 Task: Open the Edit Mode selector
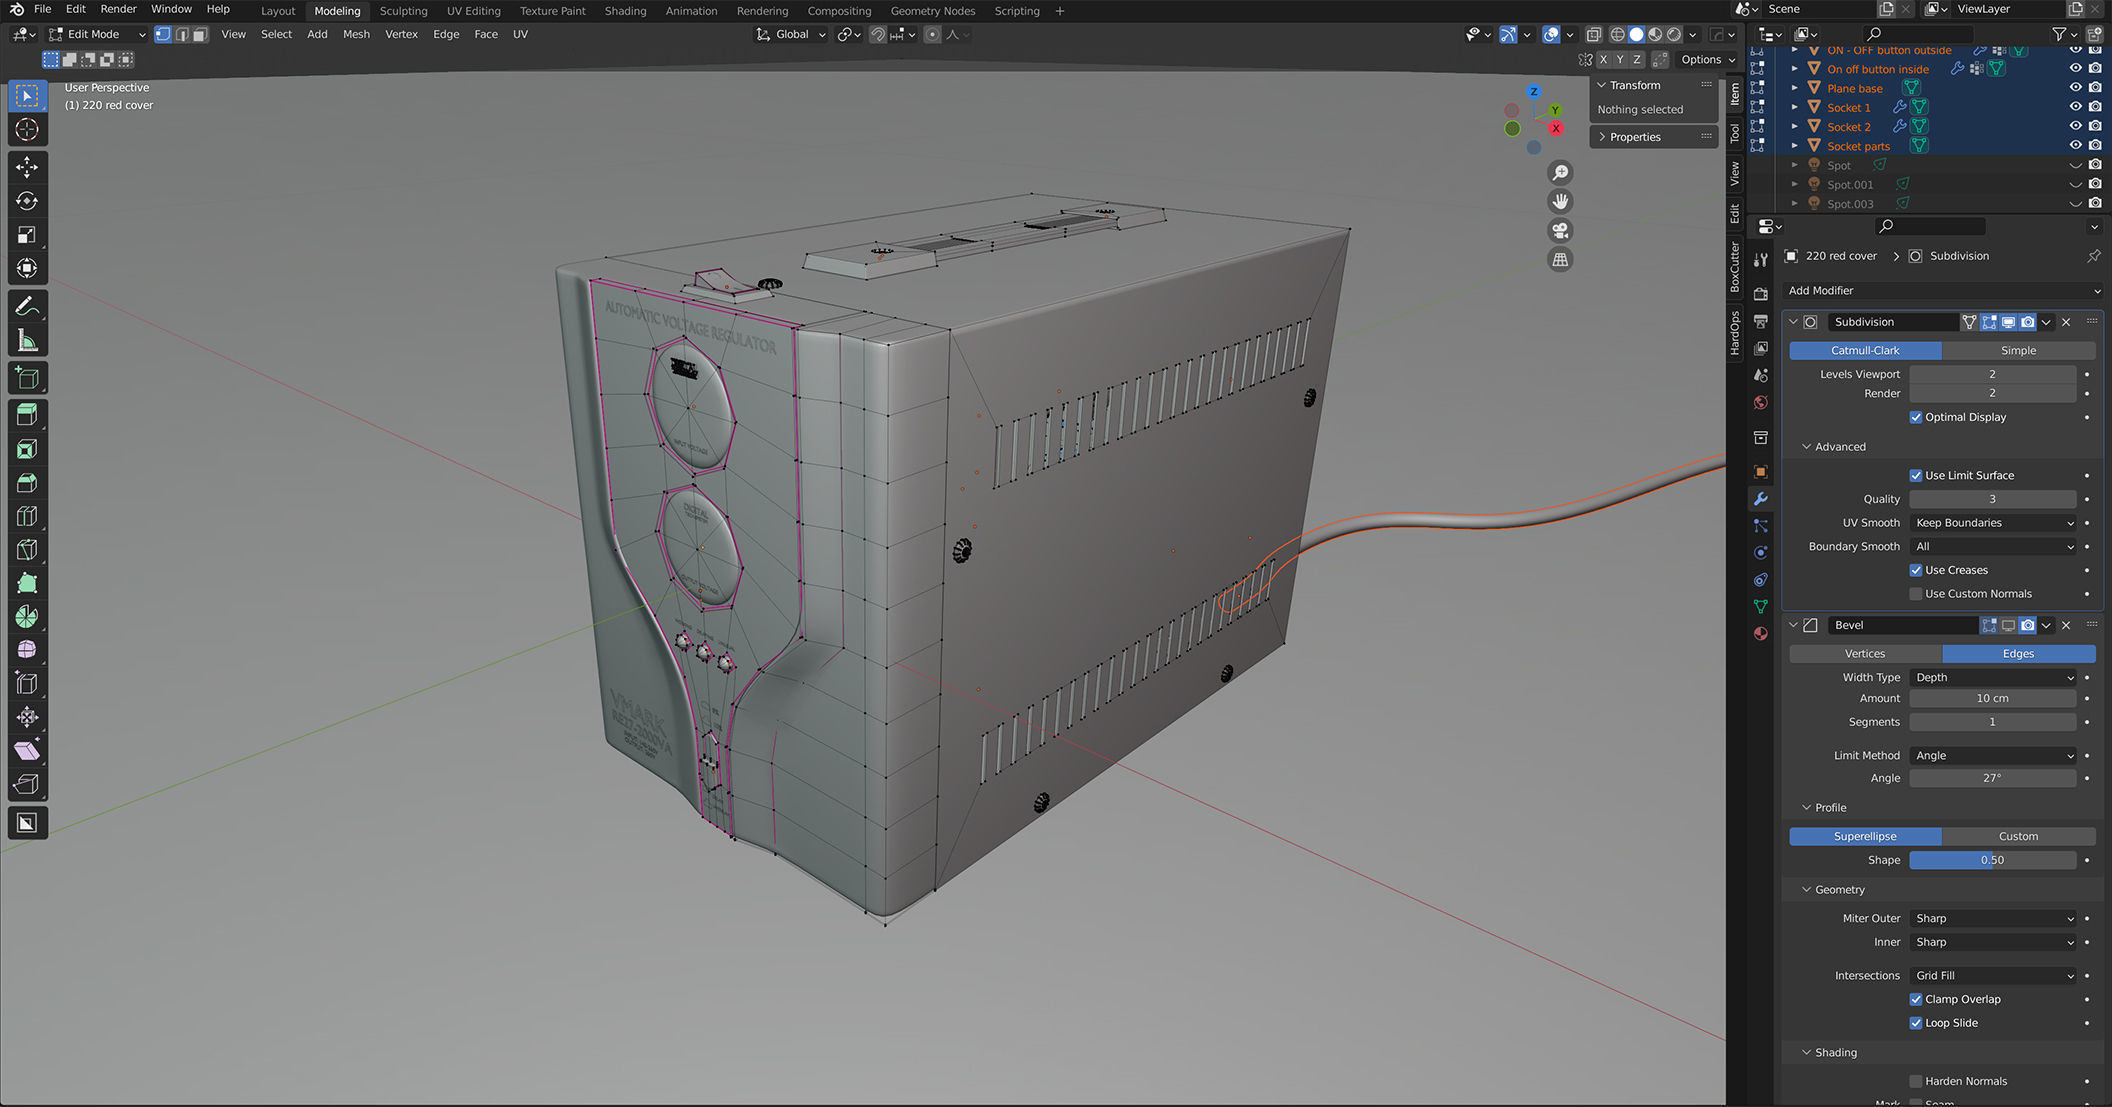97,34
